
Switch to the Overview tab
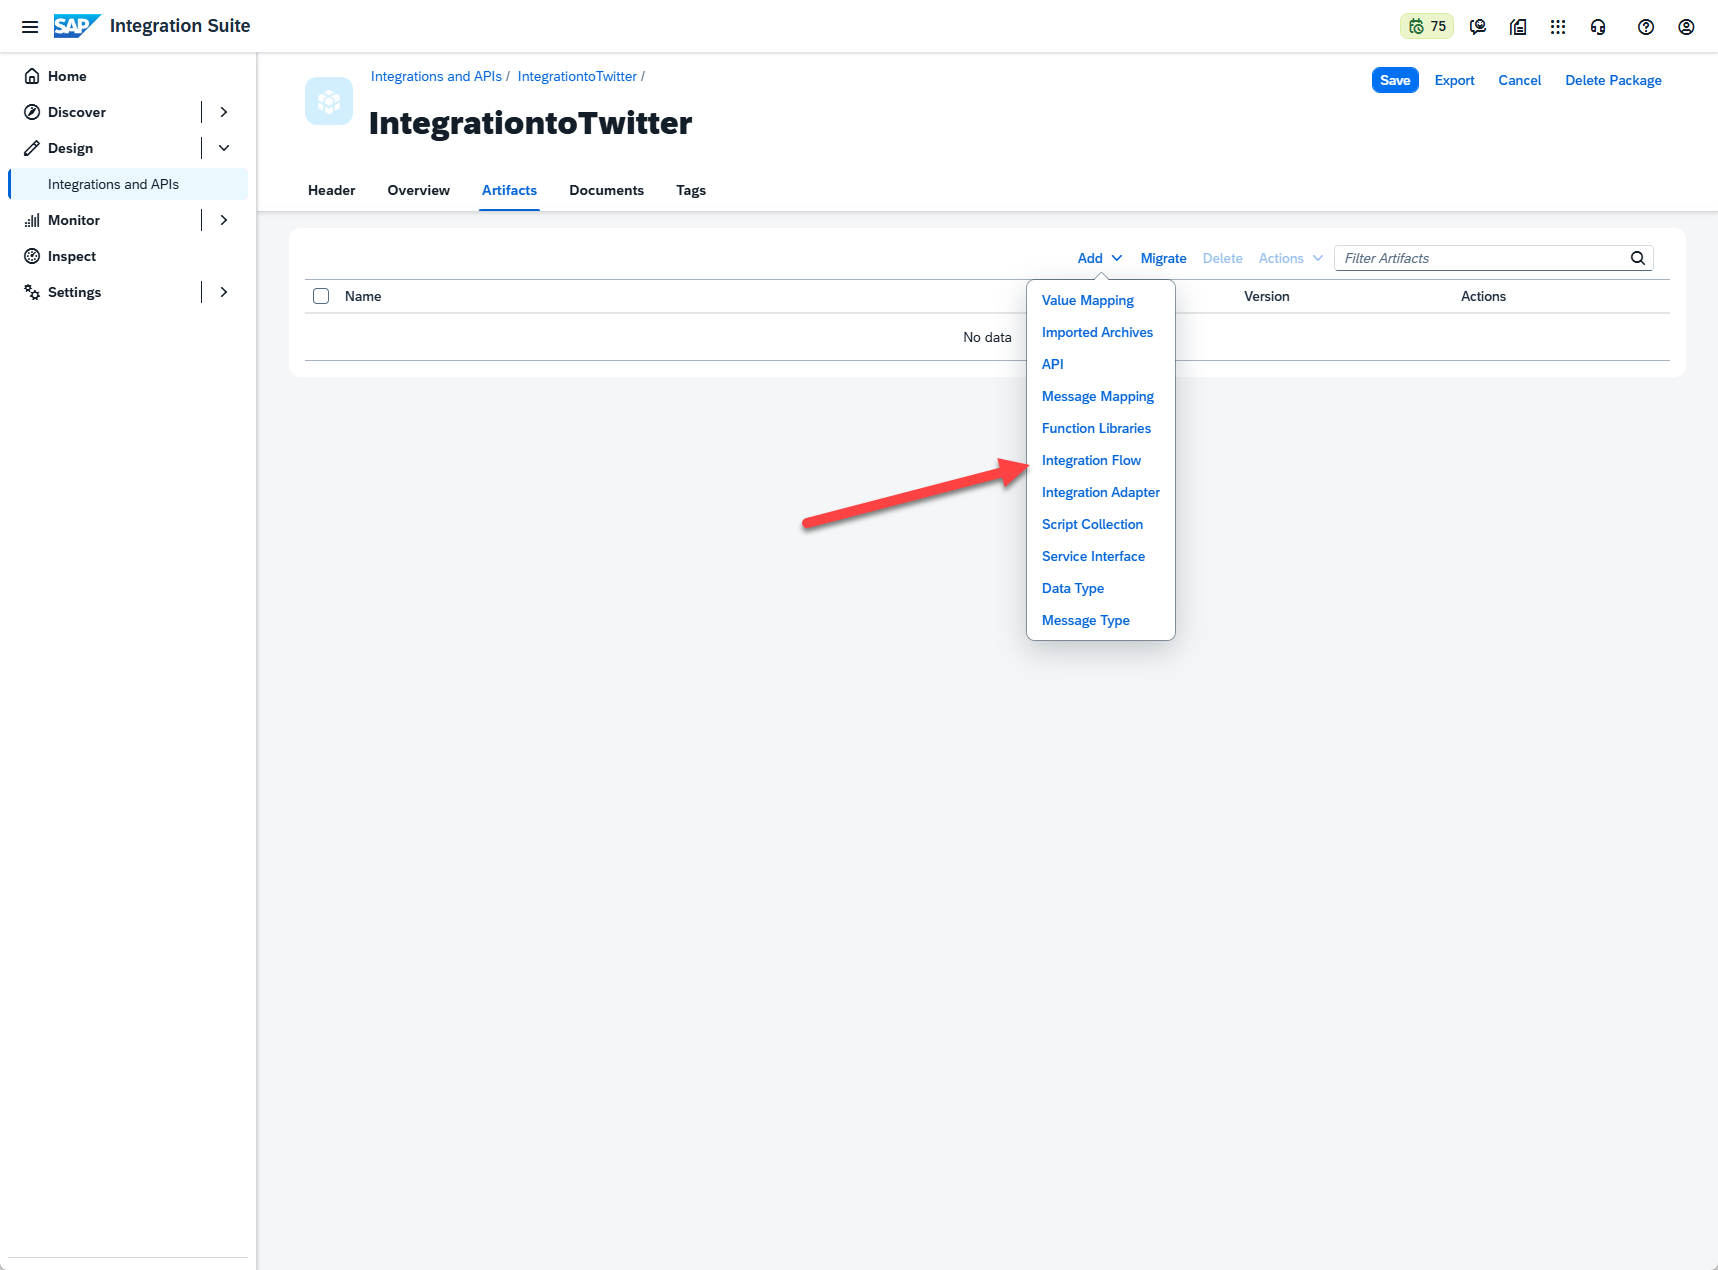click(x=418, y=190)
